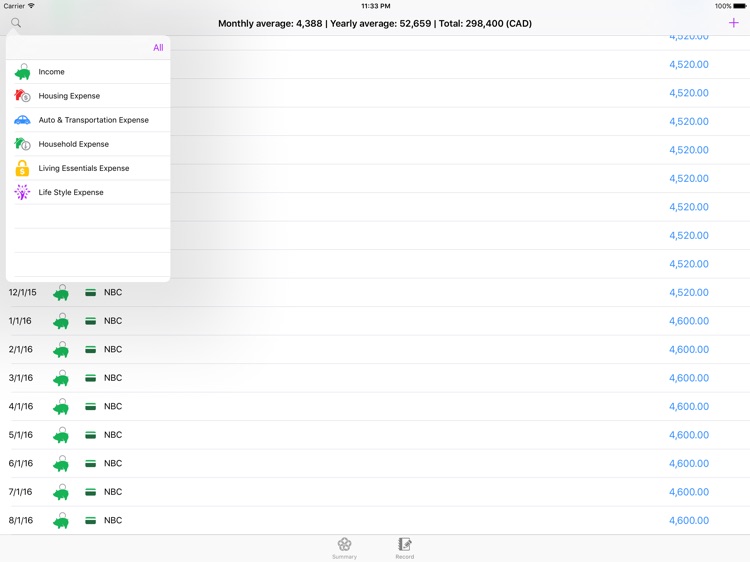Click the card icon in 4/1/16 row
Image resolution: width=750 pixels, height=562 pixels.
click(90, 407)
